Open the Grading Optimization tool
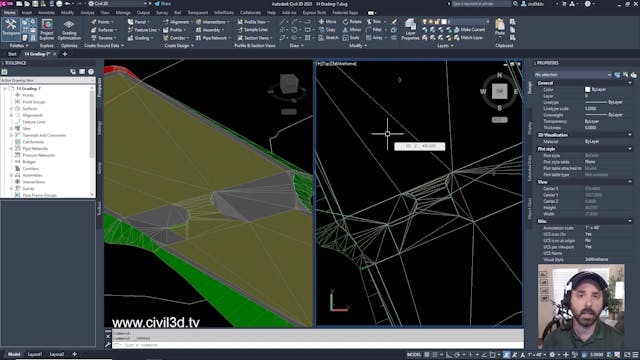This screenshot has height=360, width=640. click(x=69, y=29)
